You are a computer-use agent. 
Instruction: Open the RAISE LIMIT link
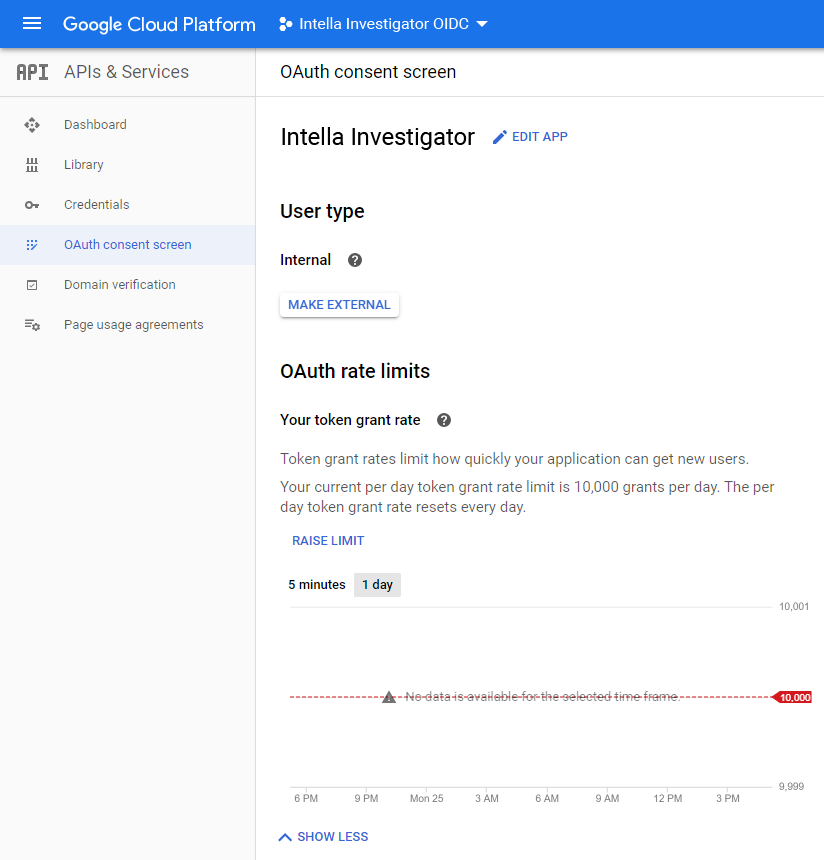click(x=328, y=540)
